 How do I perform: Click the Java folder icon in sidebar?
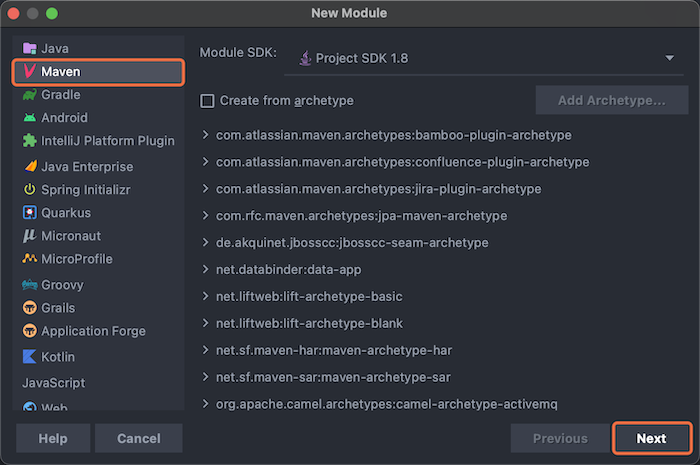click(x=29, y=48)
